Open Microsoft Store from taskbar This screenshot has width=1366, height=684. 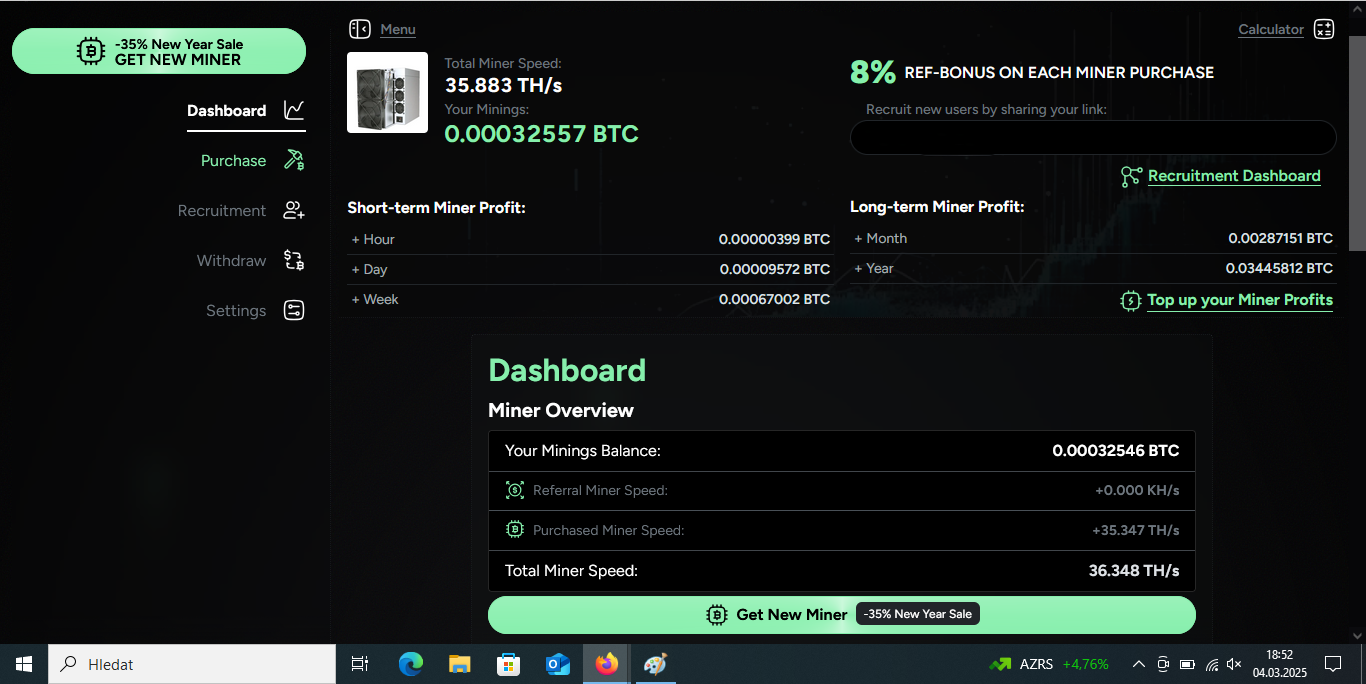point(508,664)
